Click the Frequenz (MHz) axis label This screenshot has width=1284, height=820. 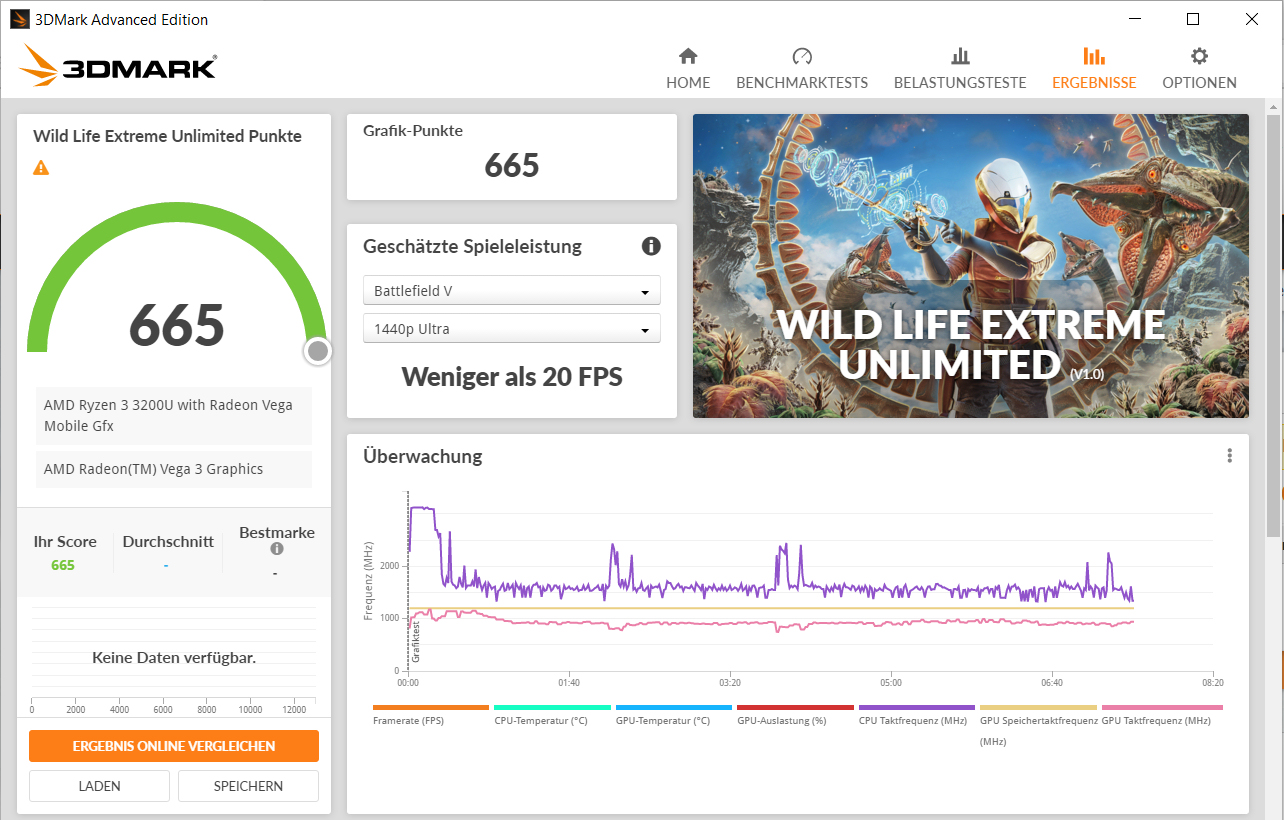(x=369, y=581)
